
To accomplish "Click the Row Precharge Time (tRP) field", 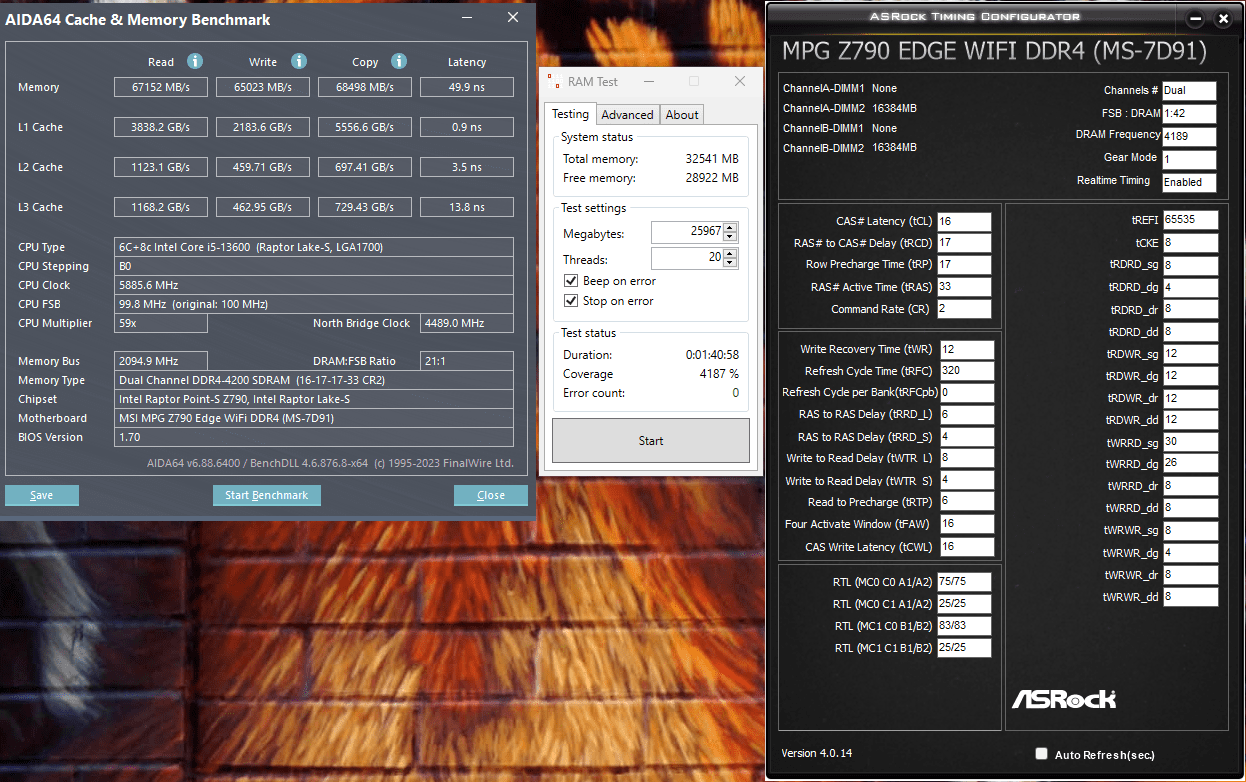I will [x=964, y=265].
